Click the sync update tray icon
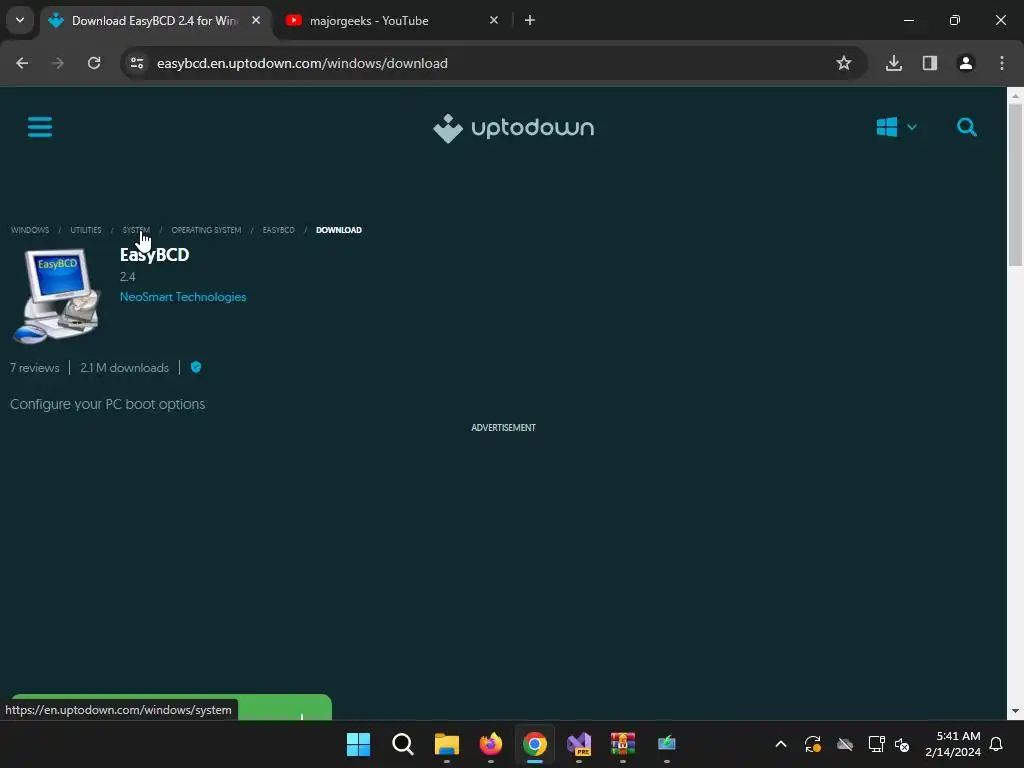Viewport: 1024px width, 768px height. [x=812, y=744]
